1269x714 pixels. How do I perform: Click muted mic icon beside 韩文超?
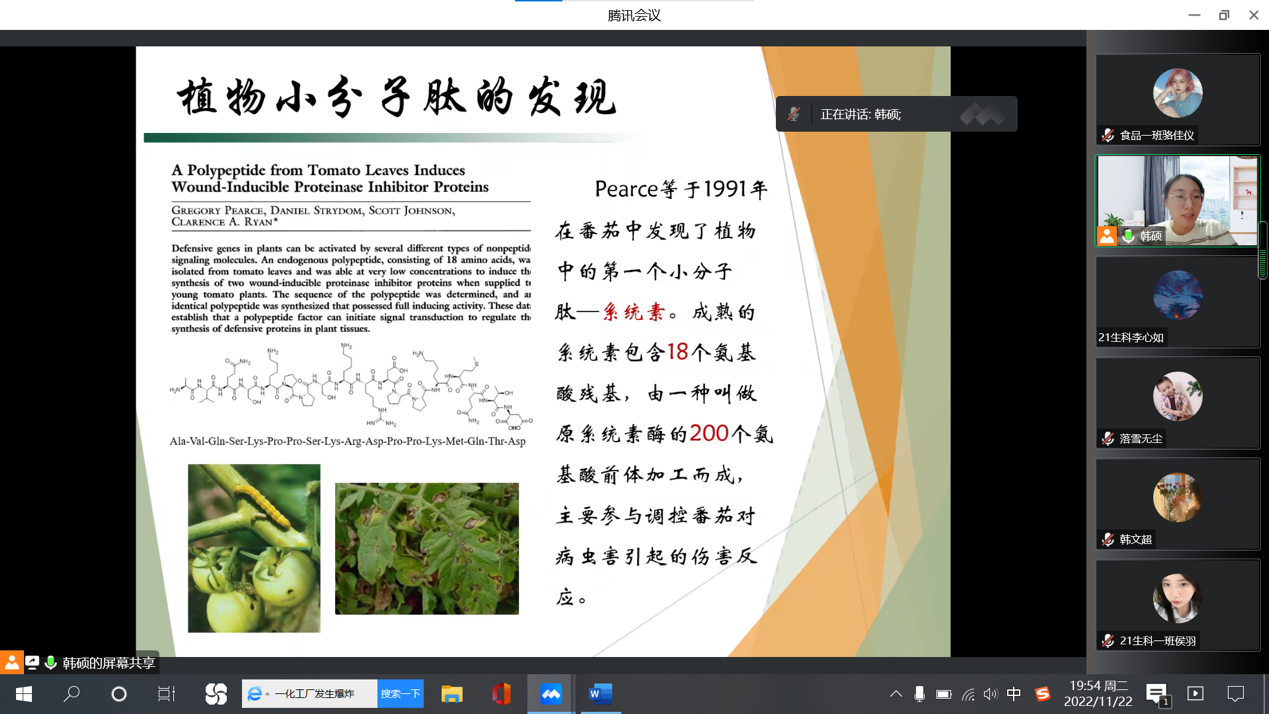(x=1108, y=540)
